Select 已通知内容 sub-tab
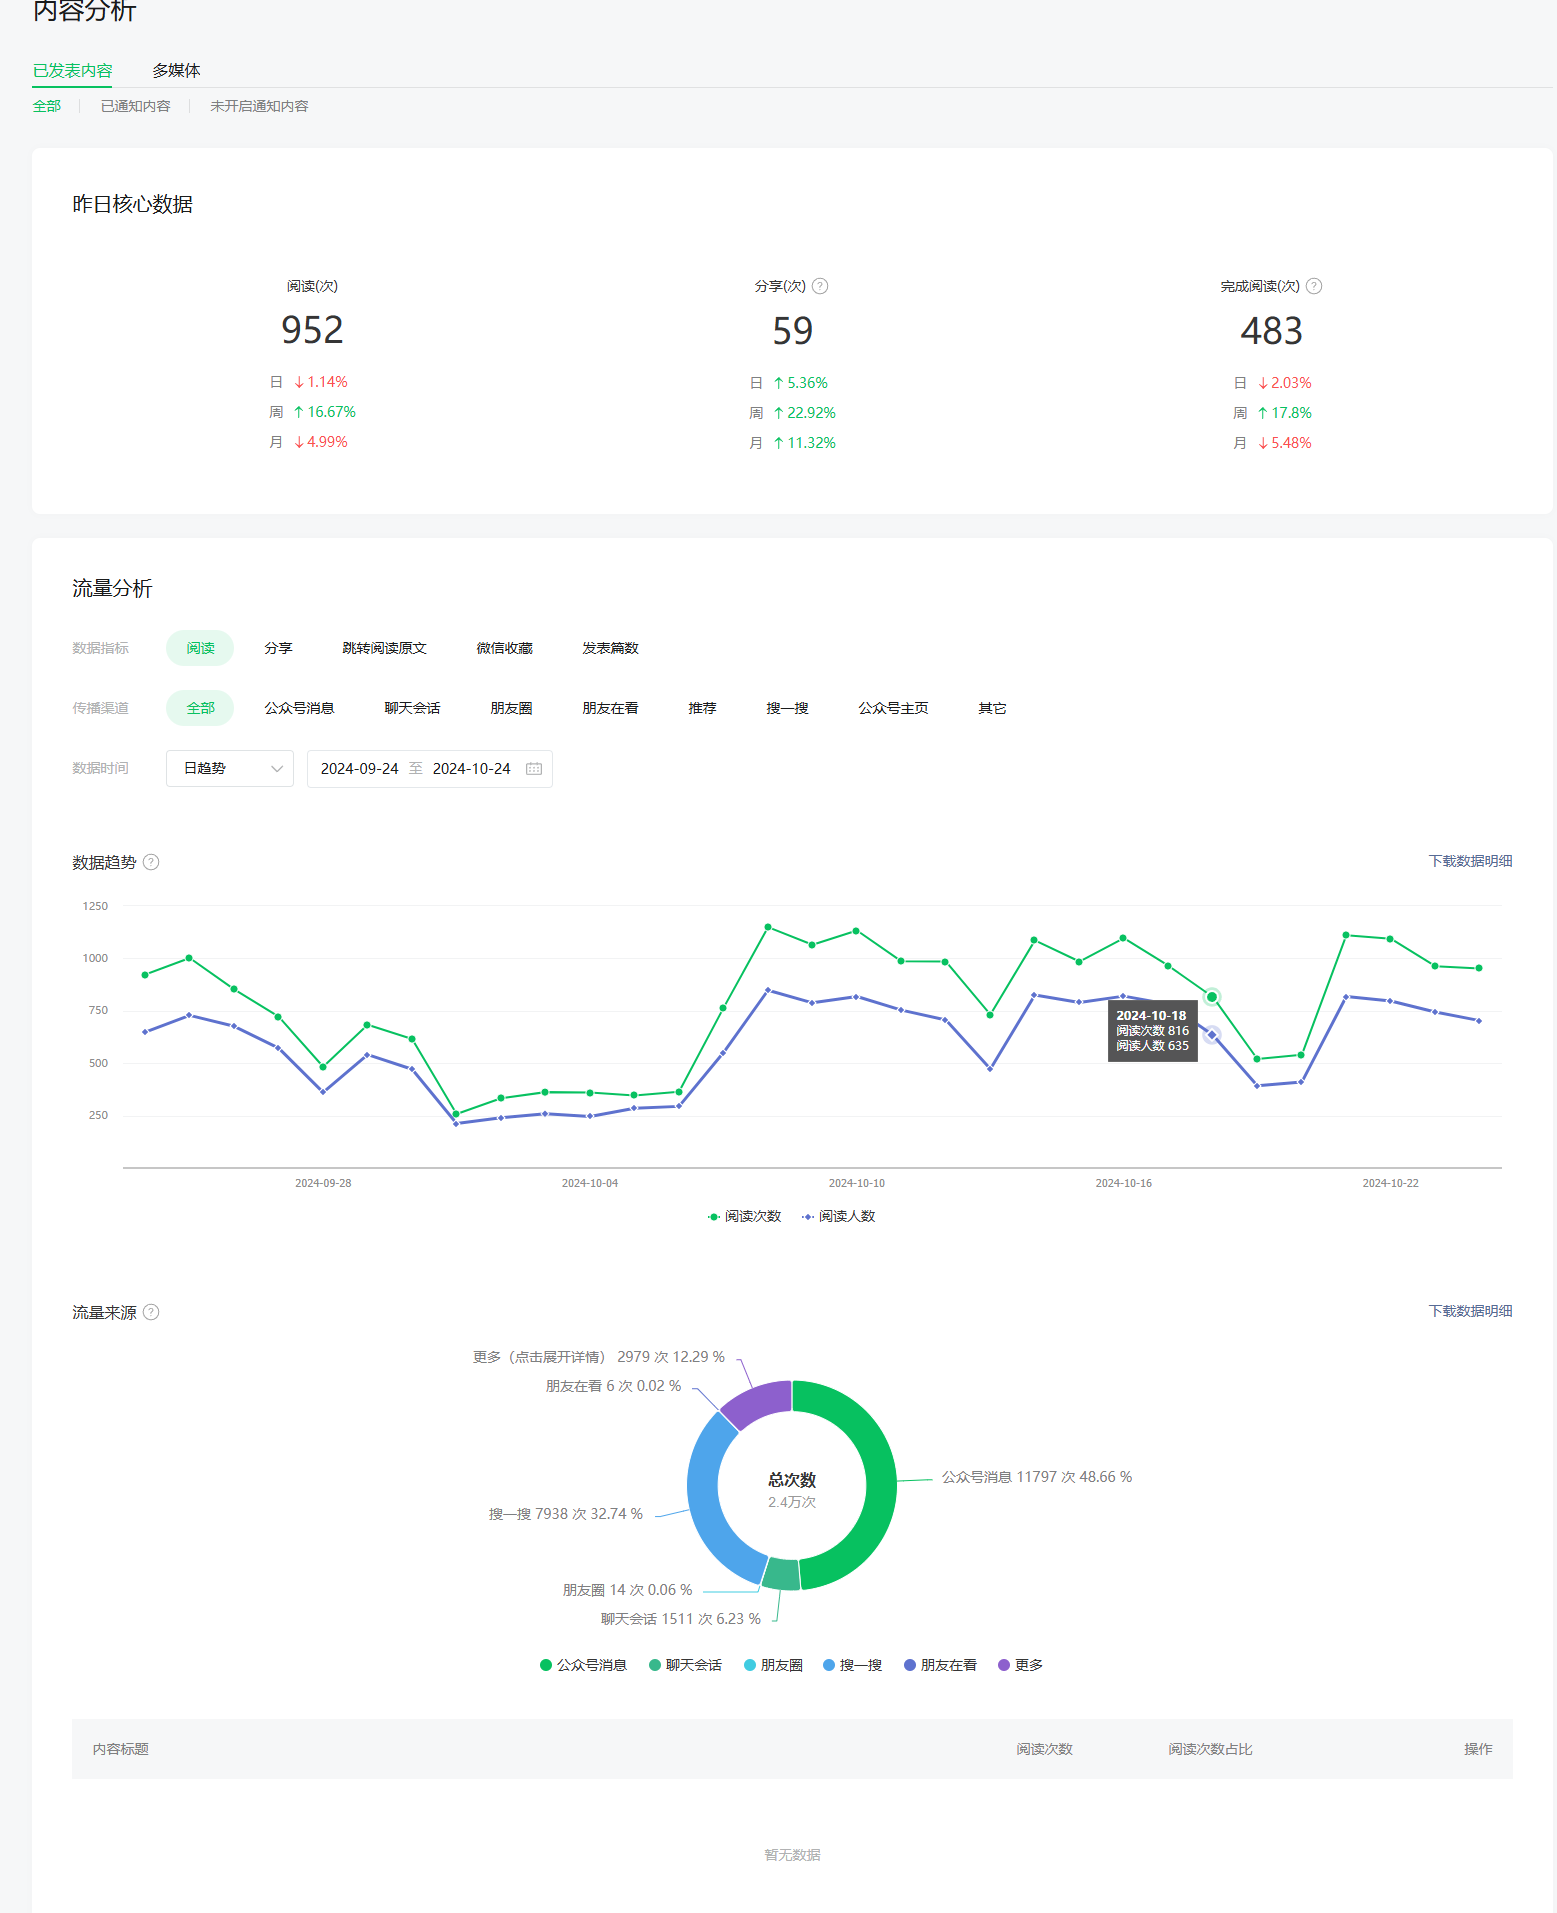The image size is (1557, 1913). point(135,106)
